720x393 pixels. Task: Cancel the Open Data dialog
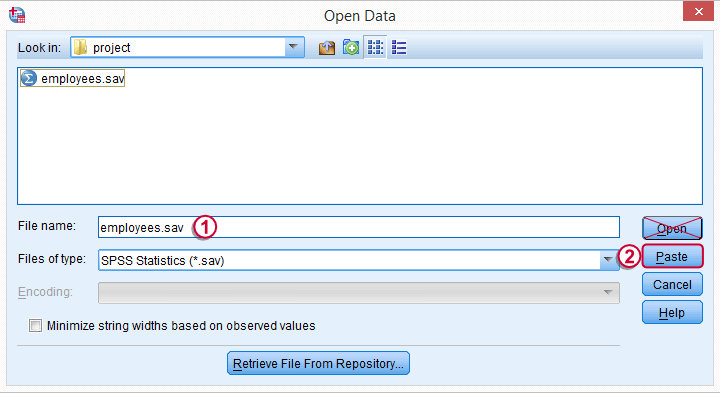click(672, 284)
